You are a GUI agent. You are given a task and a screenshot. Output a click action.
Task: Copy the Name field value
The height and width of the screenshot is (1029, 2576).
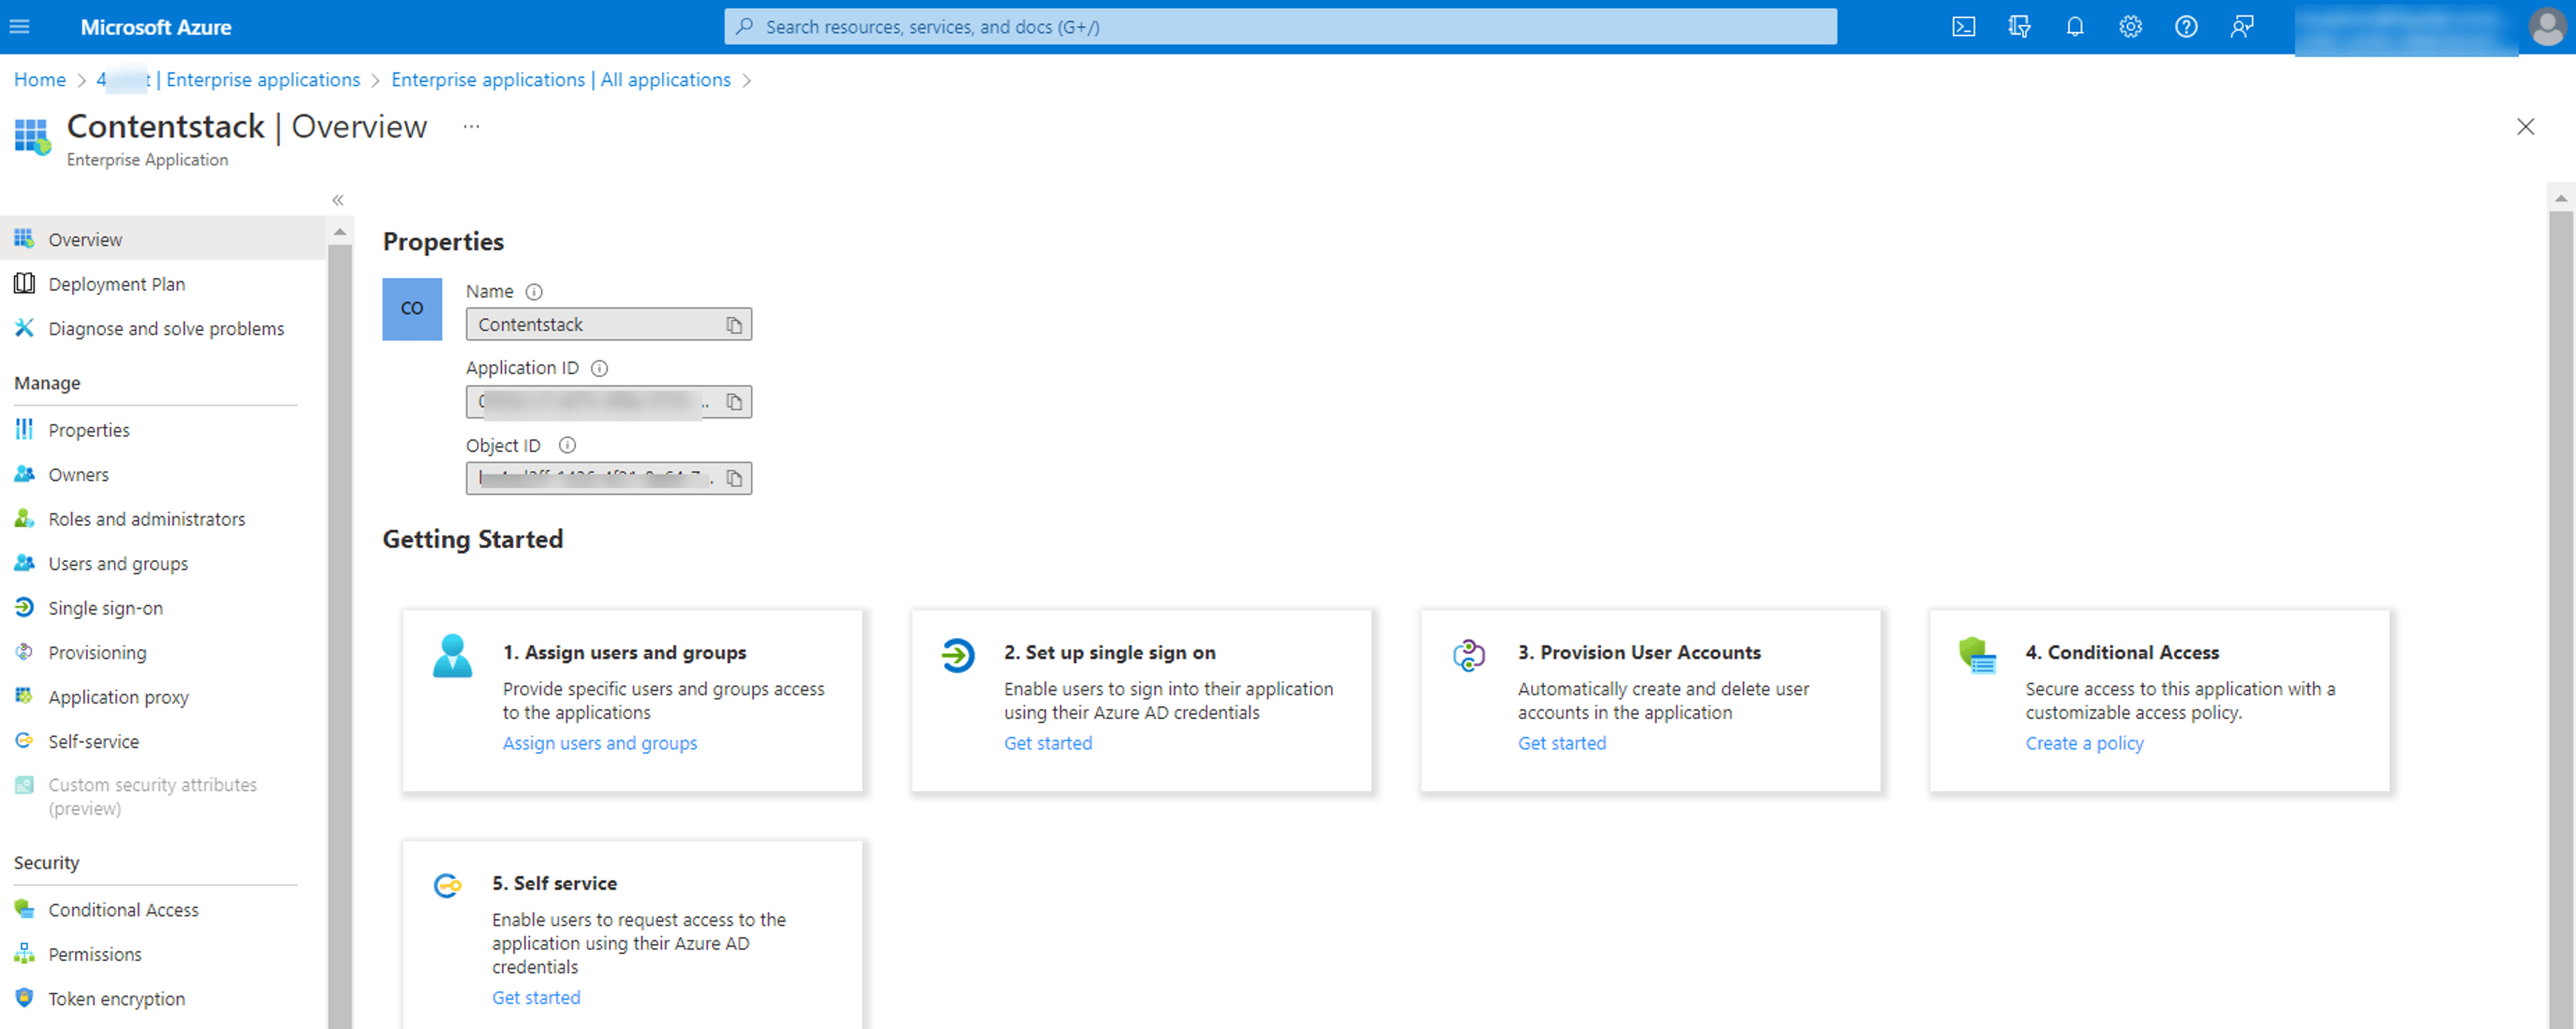point(734,325)
